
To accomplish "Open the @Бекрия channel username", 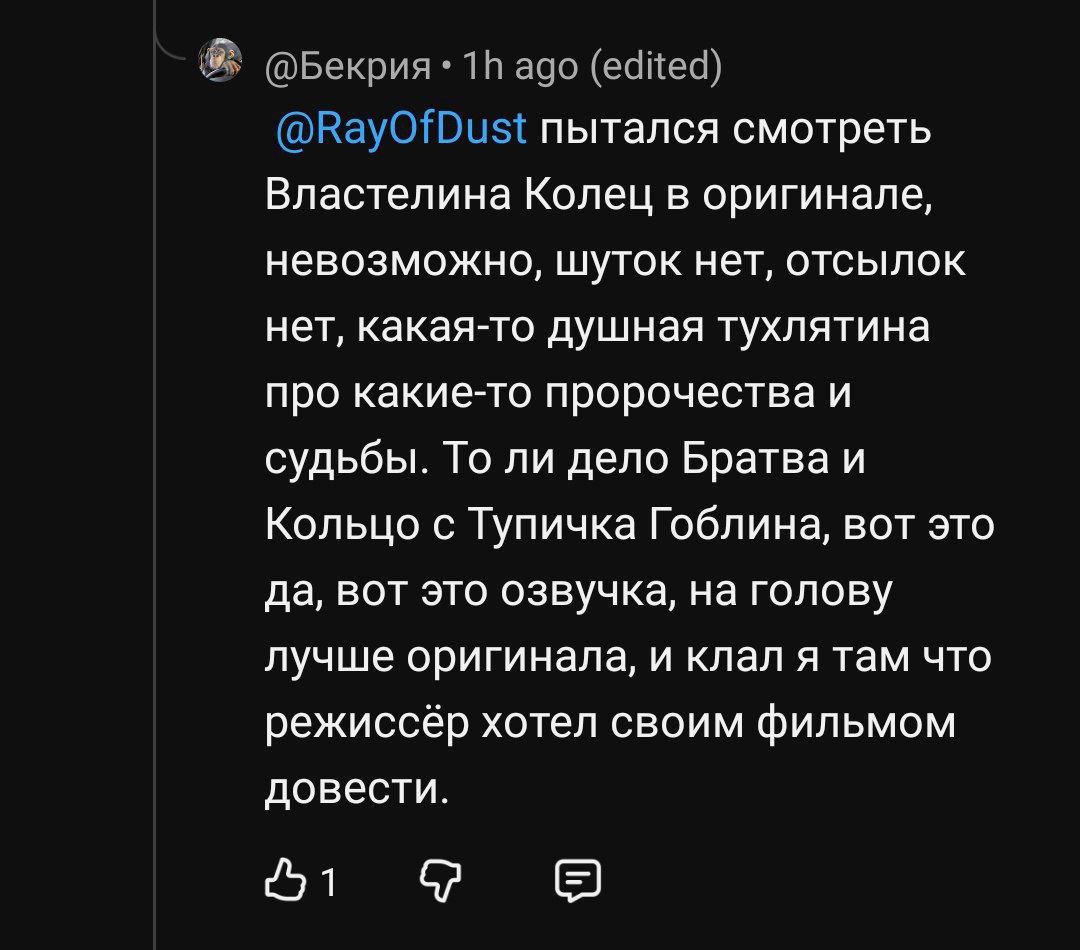I will (348, 68).
